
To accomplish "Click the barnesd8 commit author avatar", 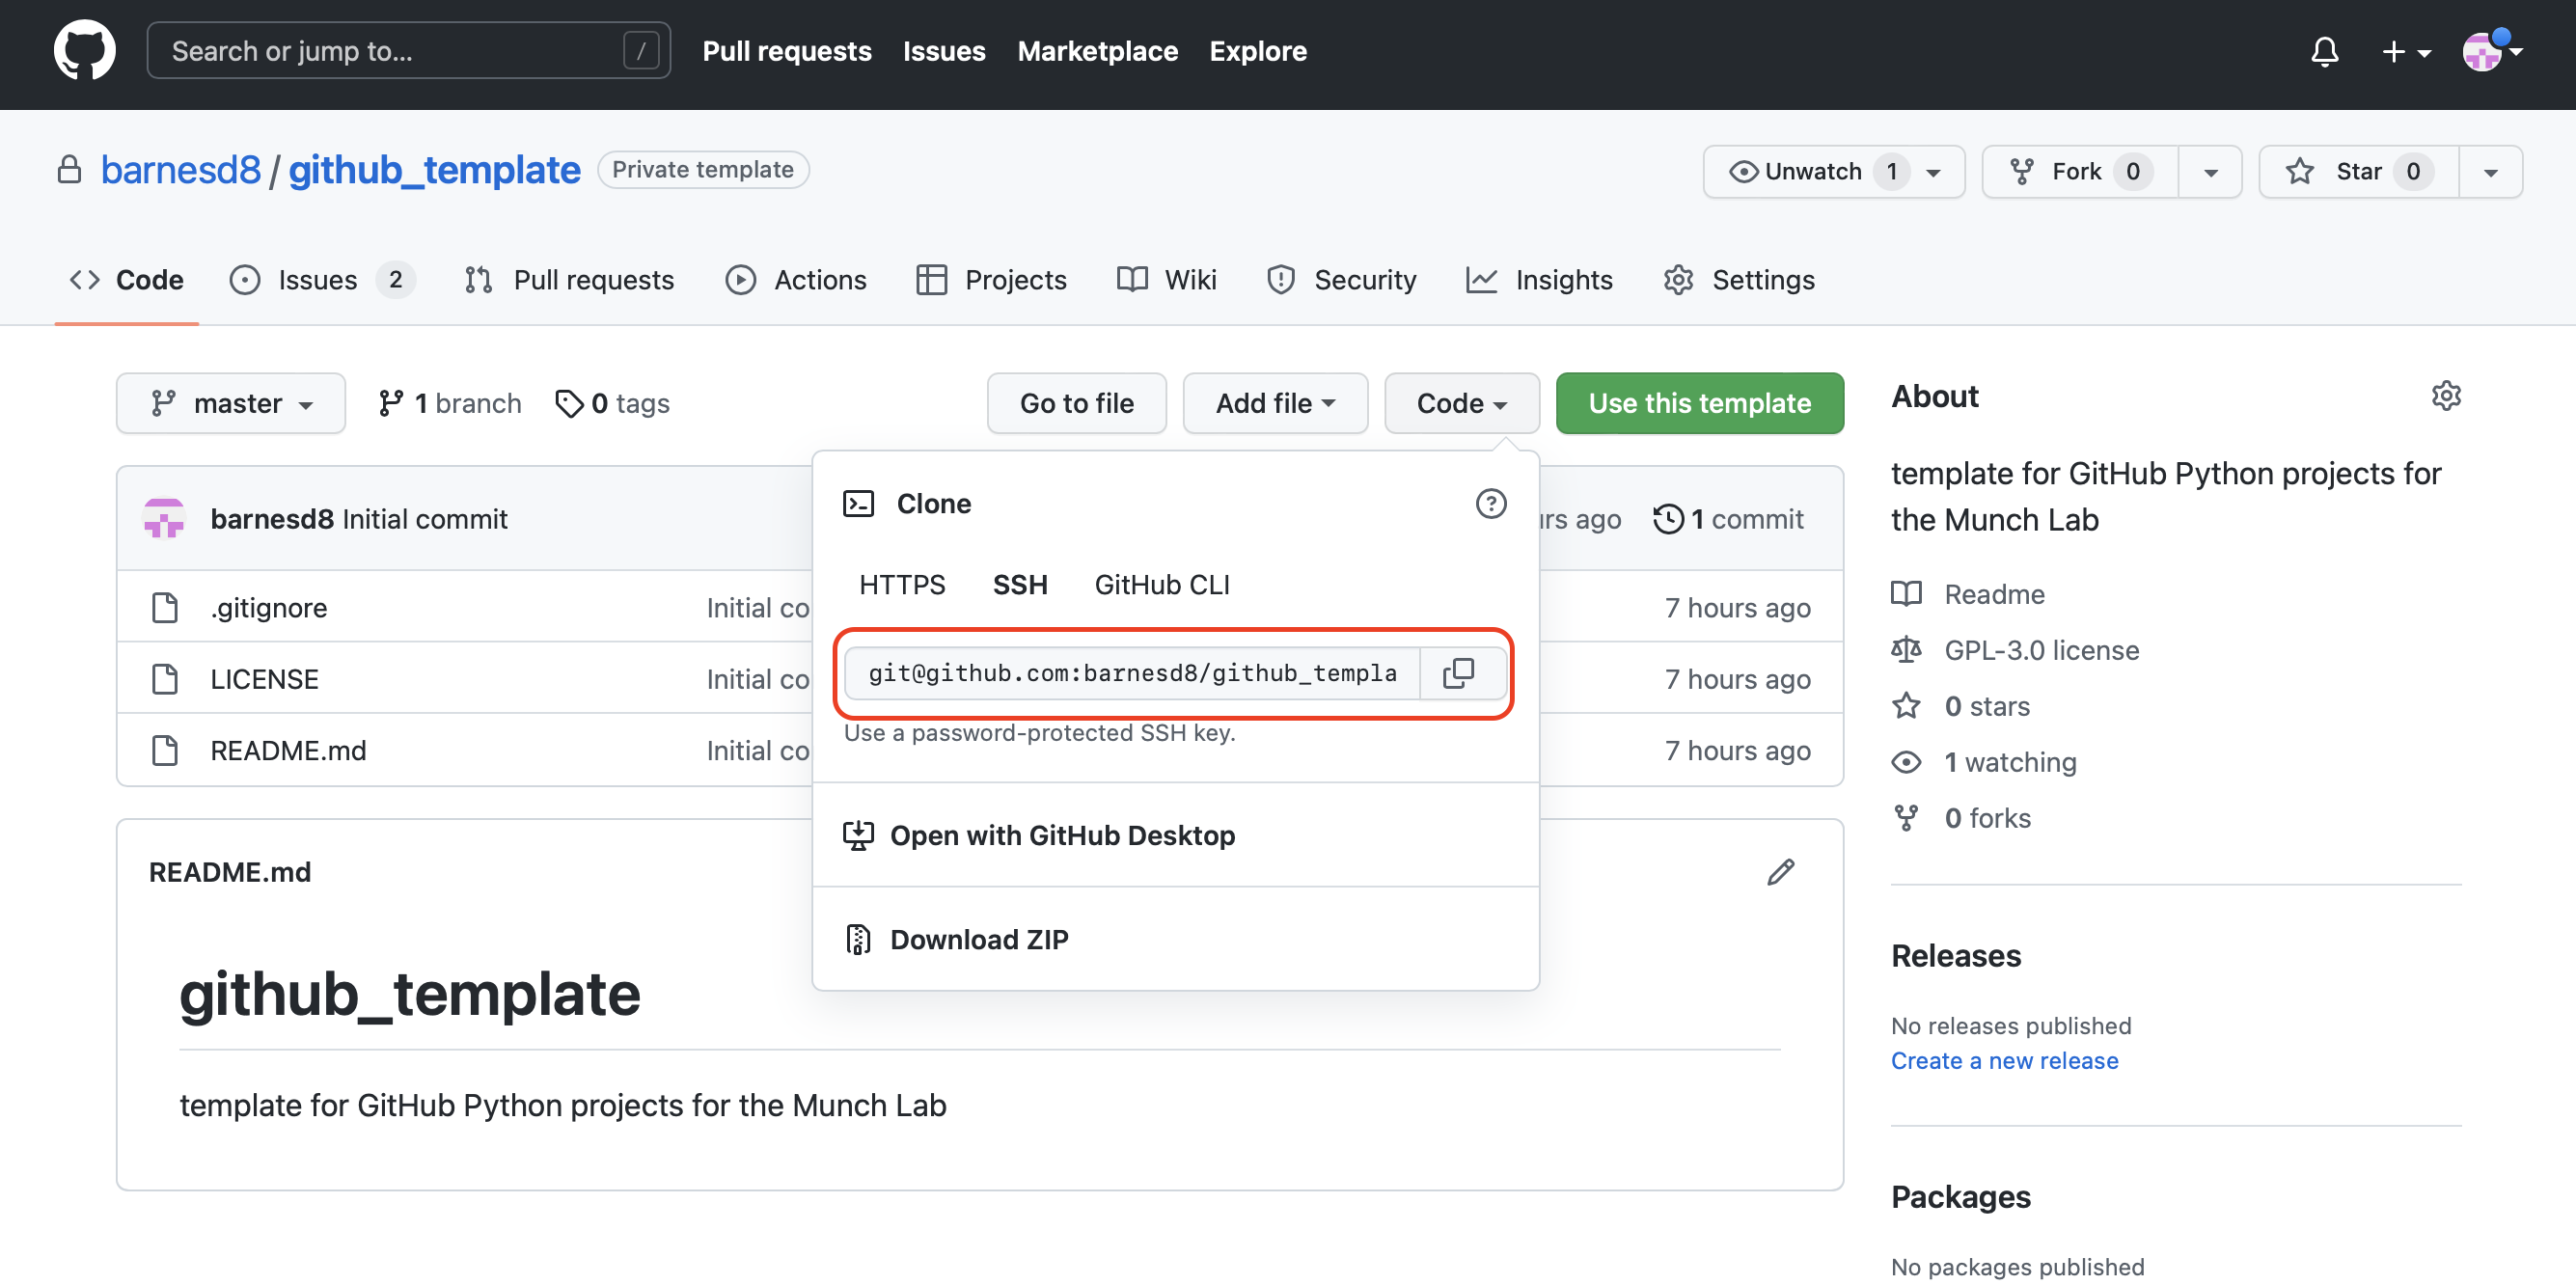I will pyautogui.click(x=164, y=519).
